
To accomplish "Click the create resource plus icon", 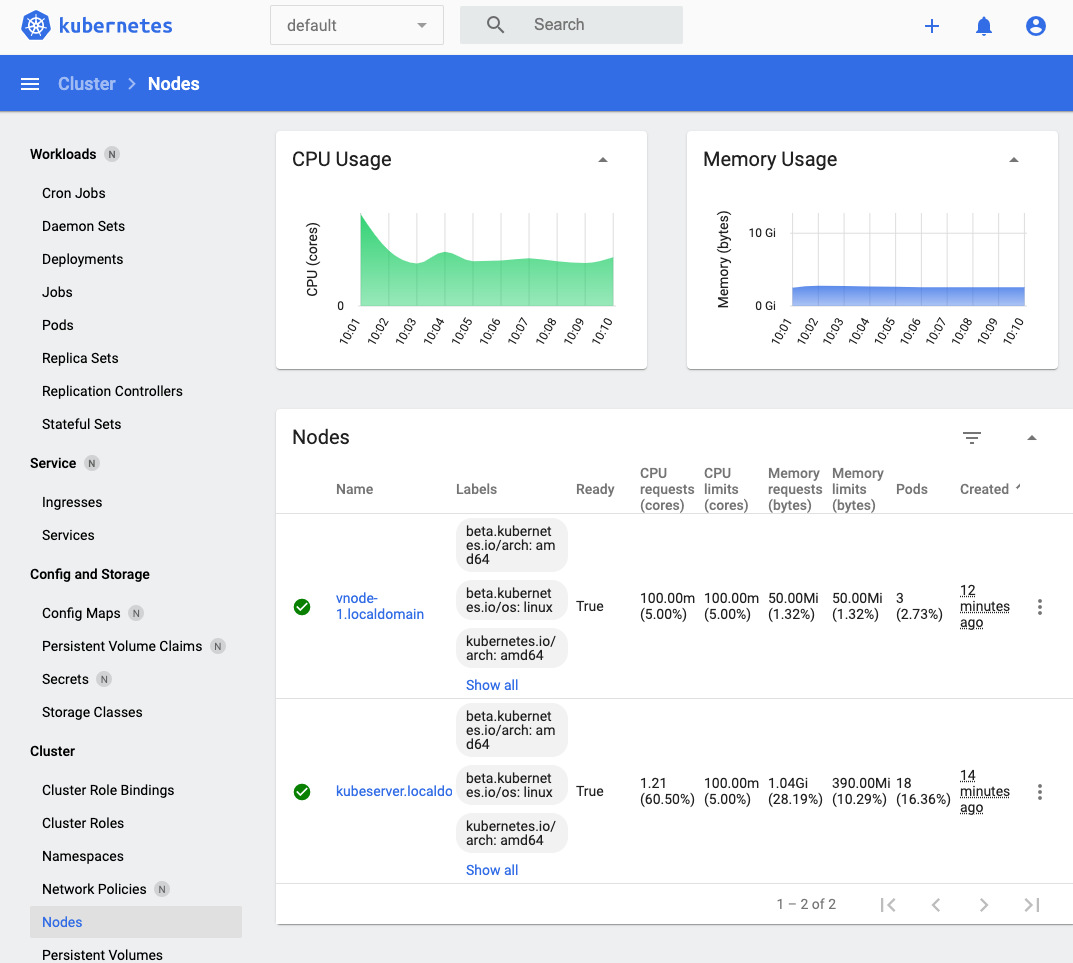I will (x=931, y=26).
